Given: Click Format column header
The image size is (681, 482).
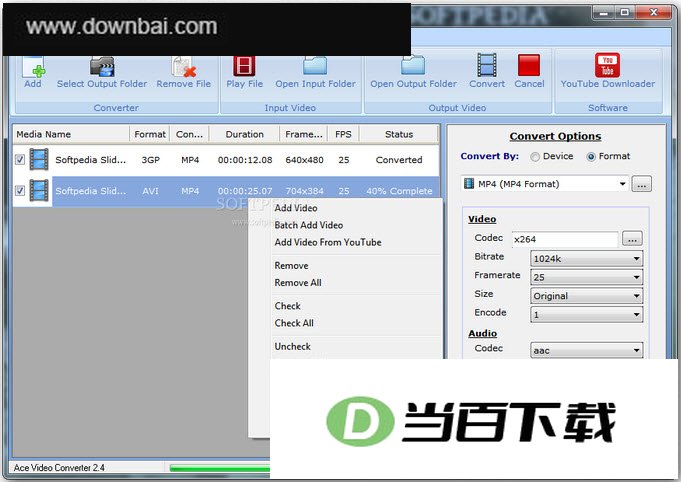Looking at the screenshot, I should (x=150, y=134).
